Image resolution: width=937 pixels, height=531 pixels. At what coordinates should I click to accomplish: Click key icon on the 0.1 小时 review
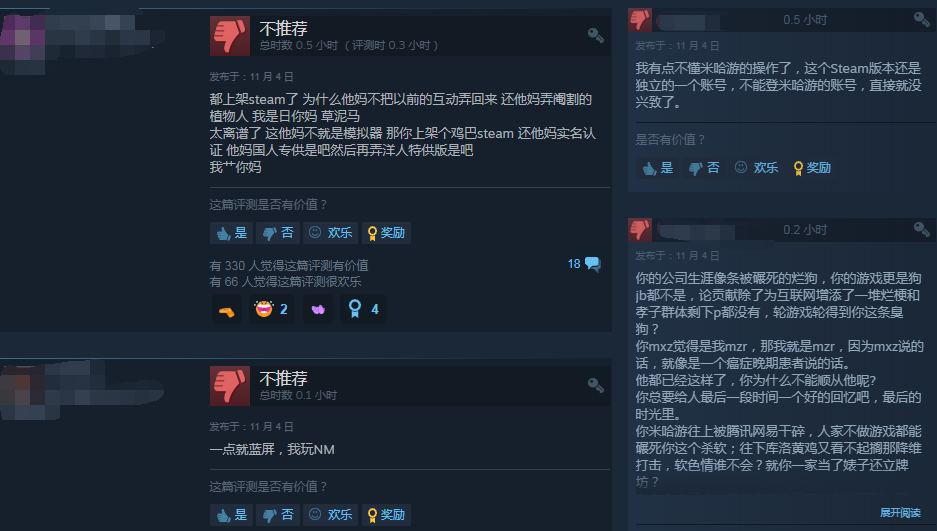coord(595,385)
